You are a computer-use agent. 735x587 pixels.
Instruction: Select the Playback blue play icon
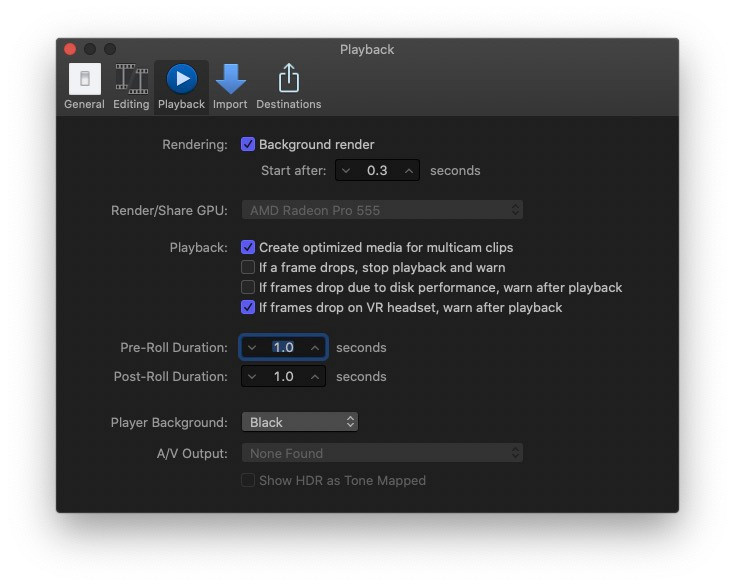(x=182, y=79)
